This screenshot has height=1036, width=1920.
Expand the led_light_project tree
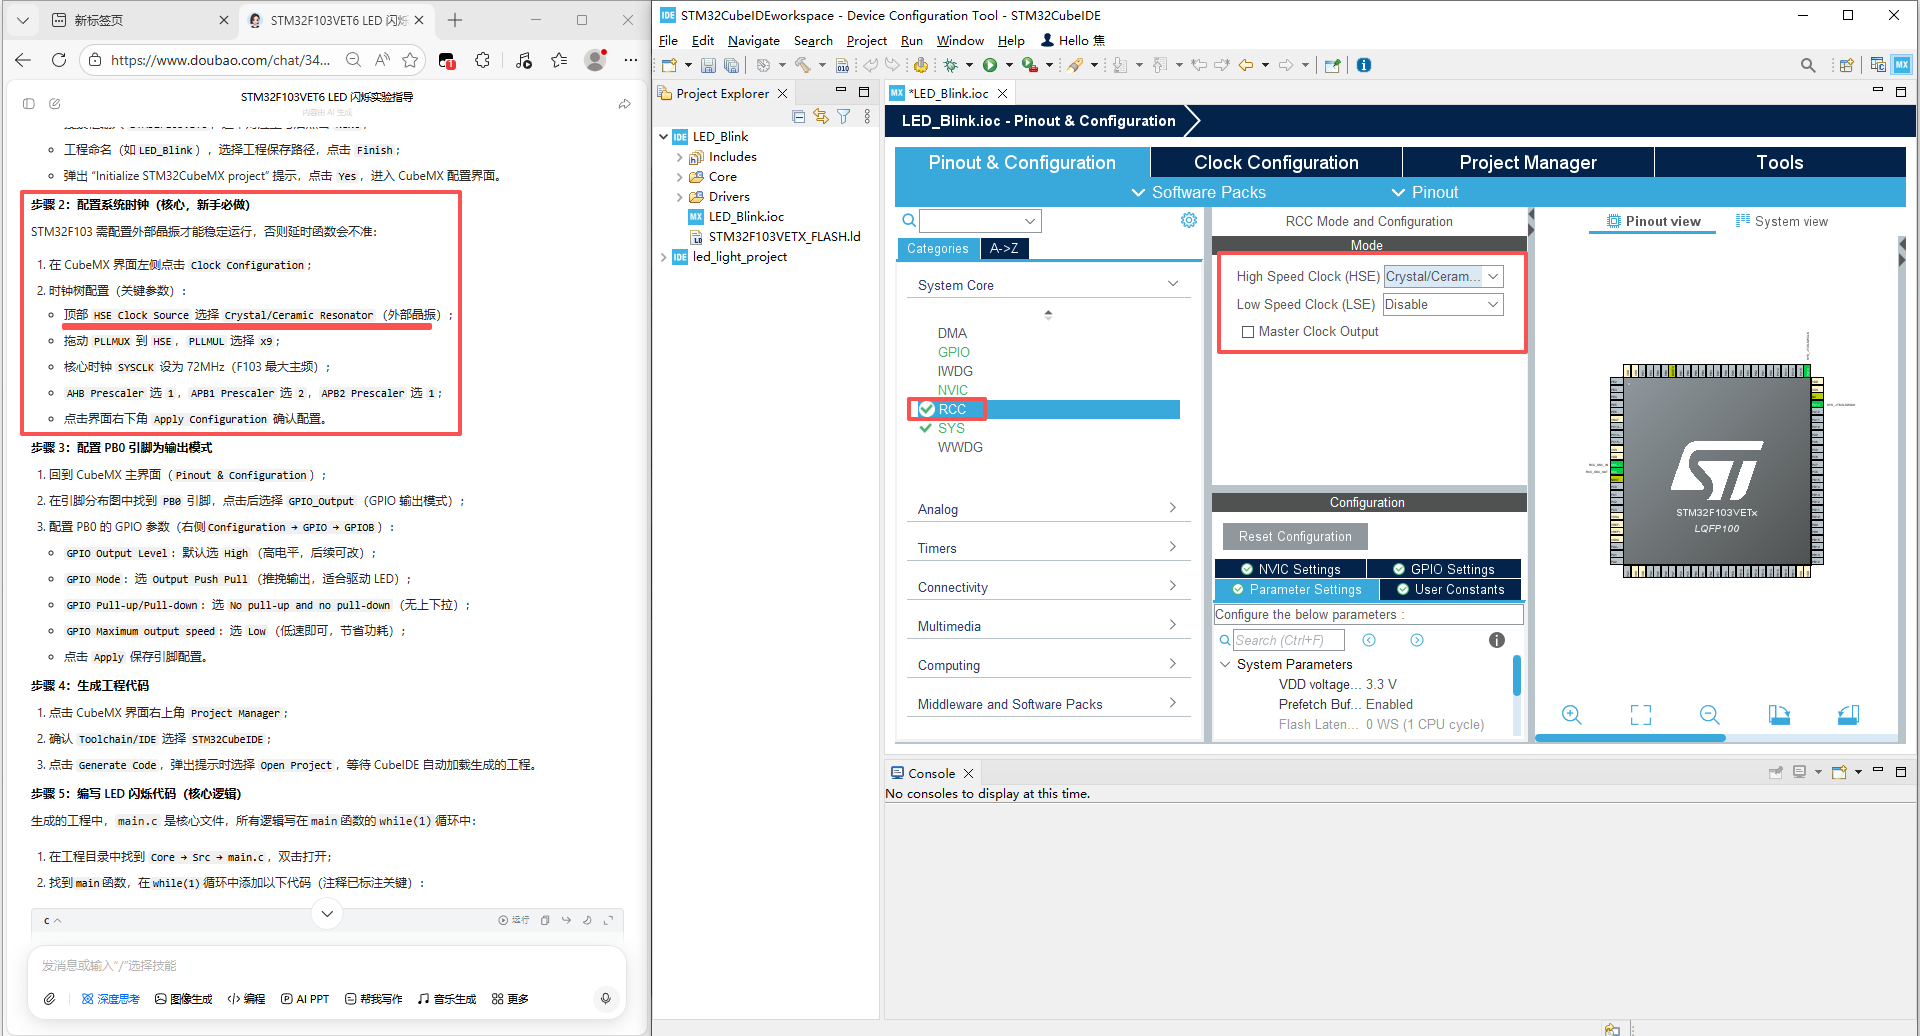click(x=663, y=257)
